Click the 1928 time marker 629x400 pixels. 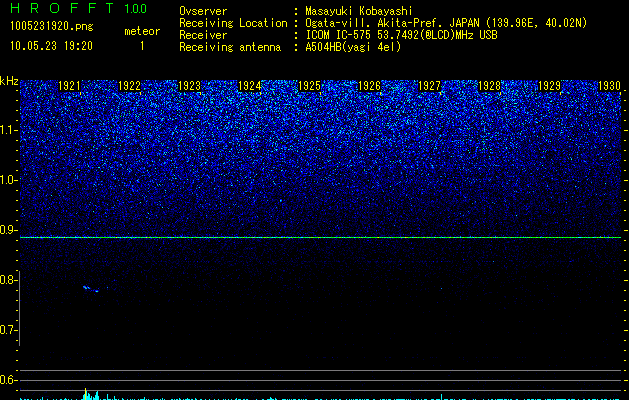tap(489, 86)
